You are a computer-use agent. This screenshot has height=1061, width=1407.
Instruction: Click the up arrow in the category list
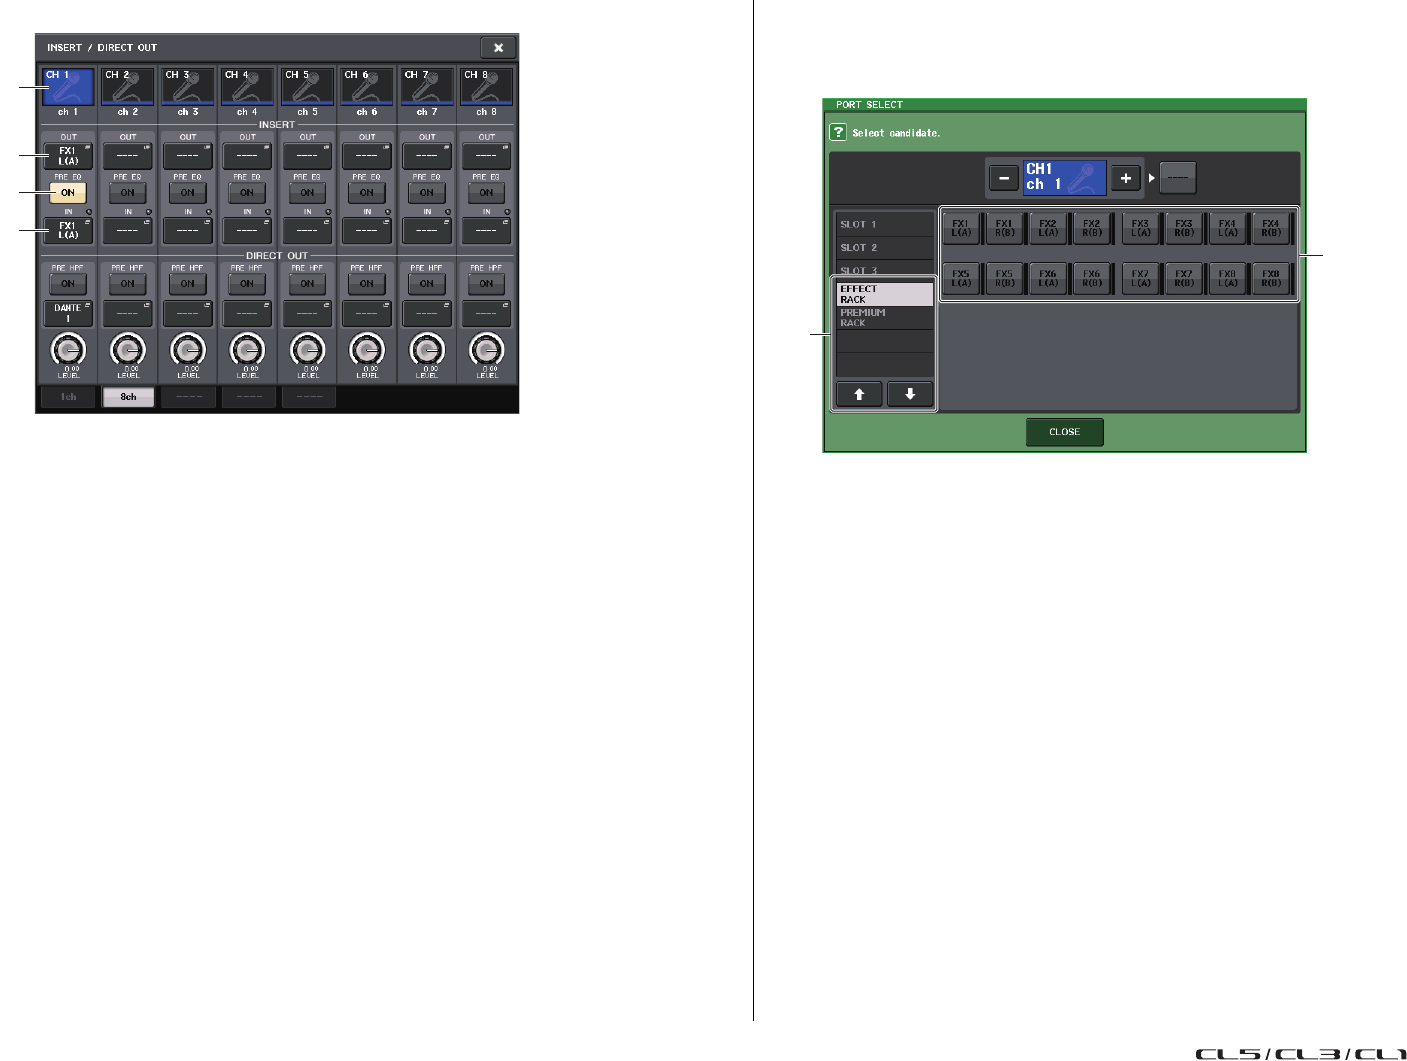pos(859,394)
